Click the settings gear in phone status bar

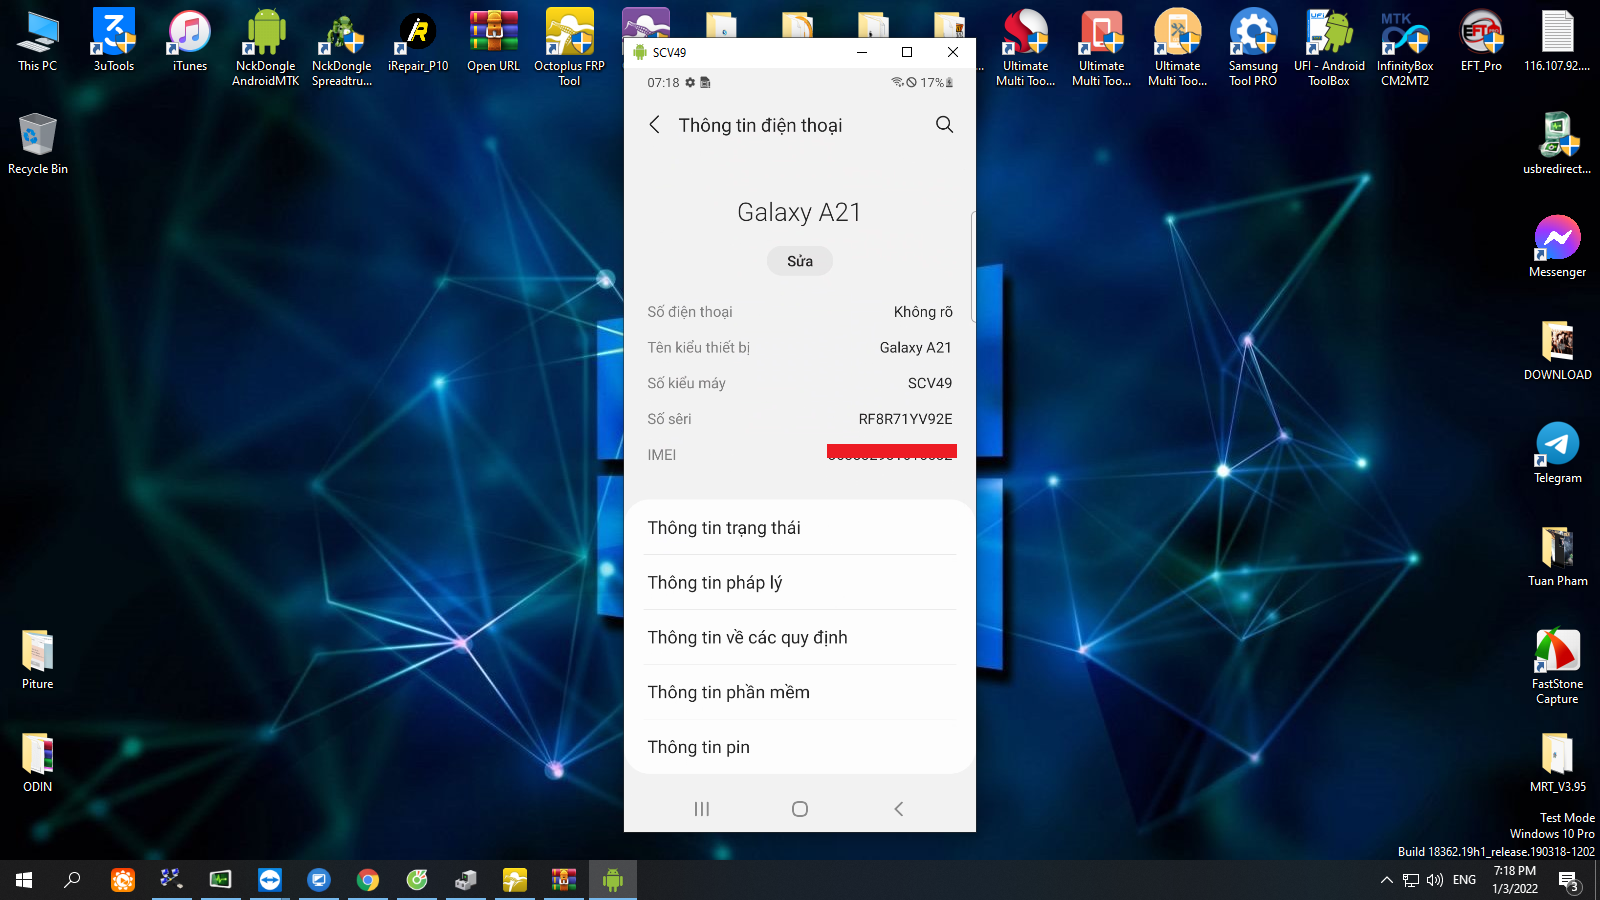[690, 83]
